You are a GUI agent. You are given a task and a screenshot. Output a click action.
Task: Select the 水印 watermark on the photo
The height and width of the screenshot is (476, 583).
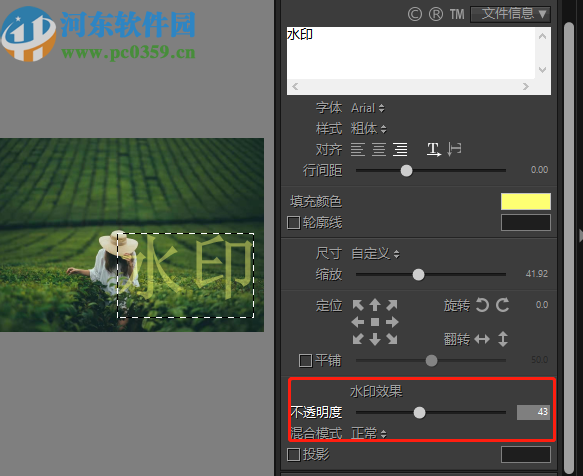point(186,276)
